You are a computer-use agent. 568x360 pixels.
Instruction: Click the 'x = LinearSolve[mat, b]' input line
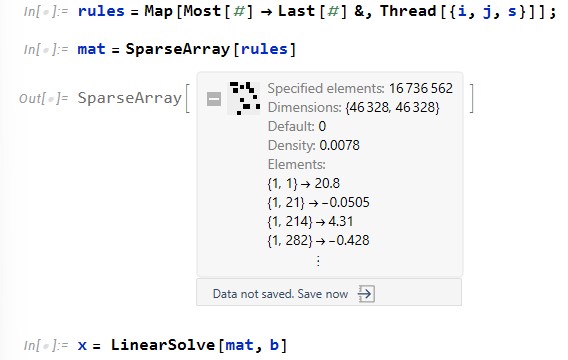(182, 345)
